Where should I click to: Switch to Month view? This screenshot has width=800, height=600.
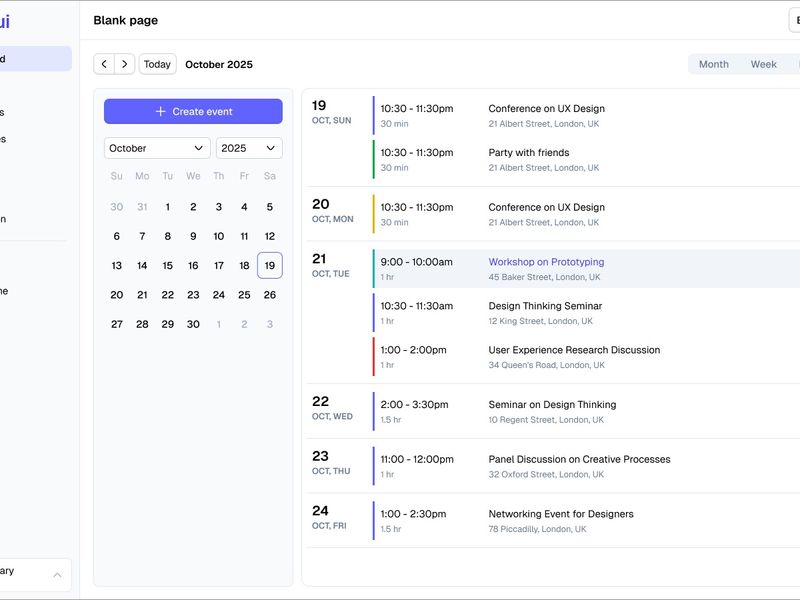[x=715, y=64]
